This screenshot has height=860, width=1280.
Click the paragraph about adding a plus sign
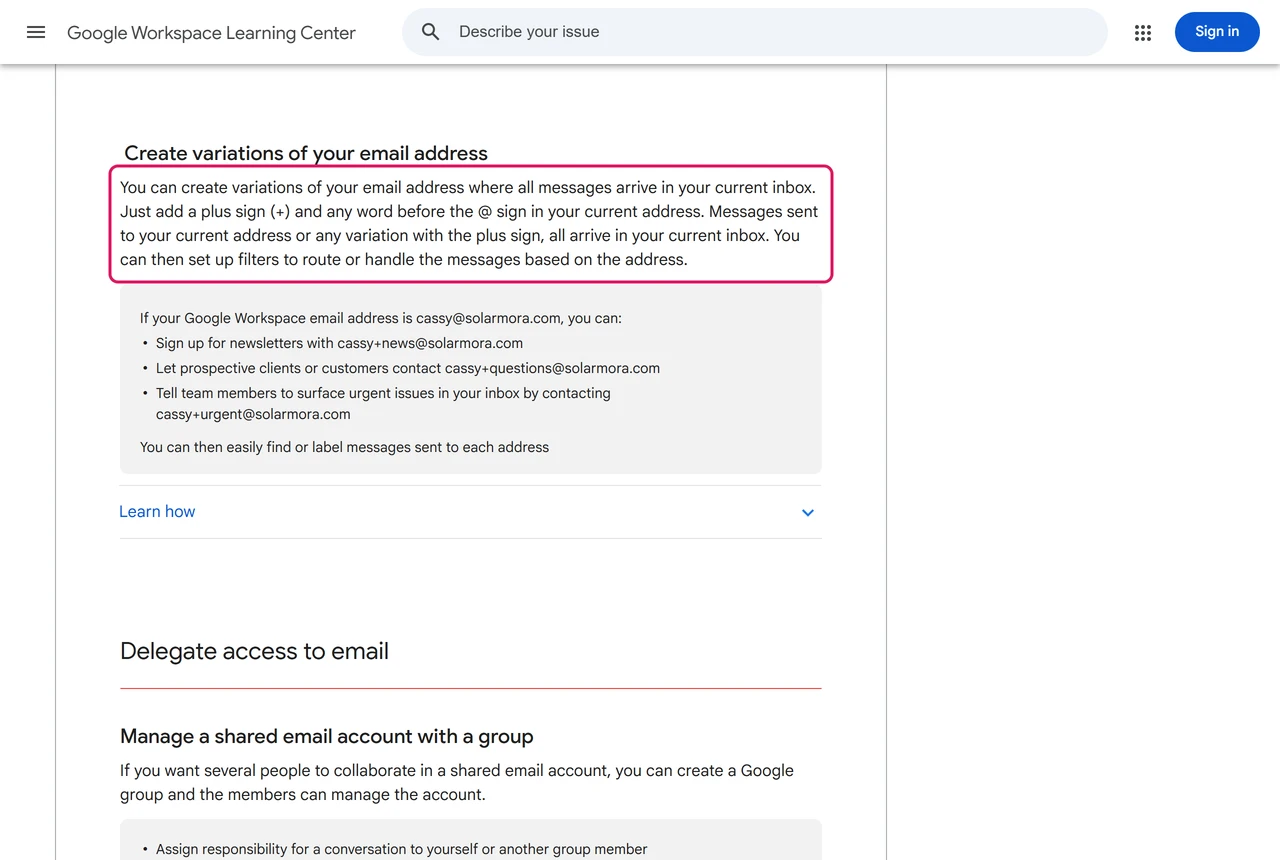point(470,224)
